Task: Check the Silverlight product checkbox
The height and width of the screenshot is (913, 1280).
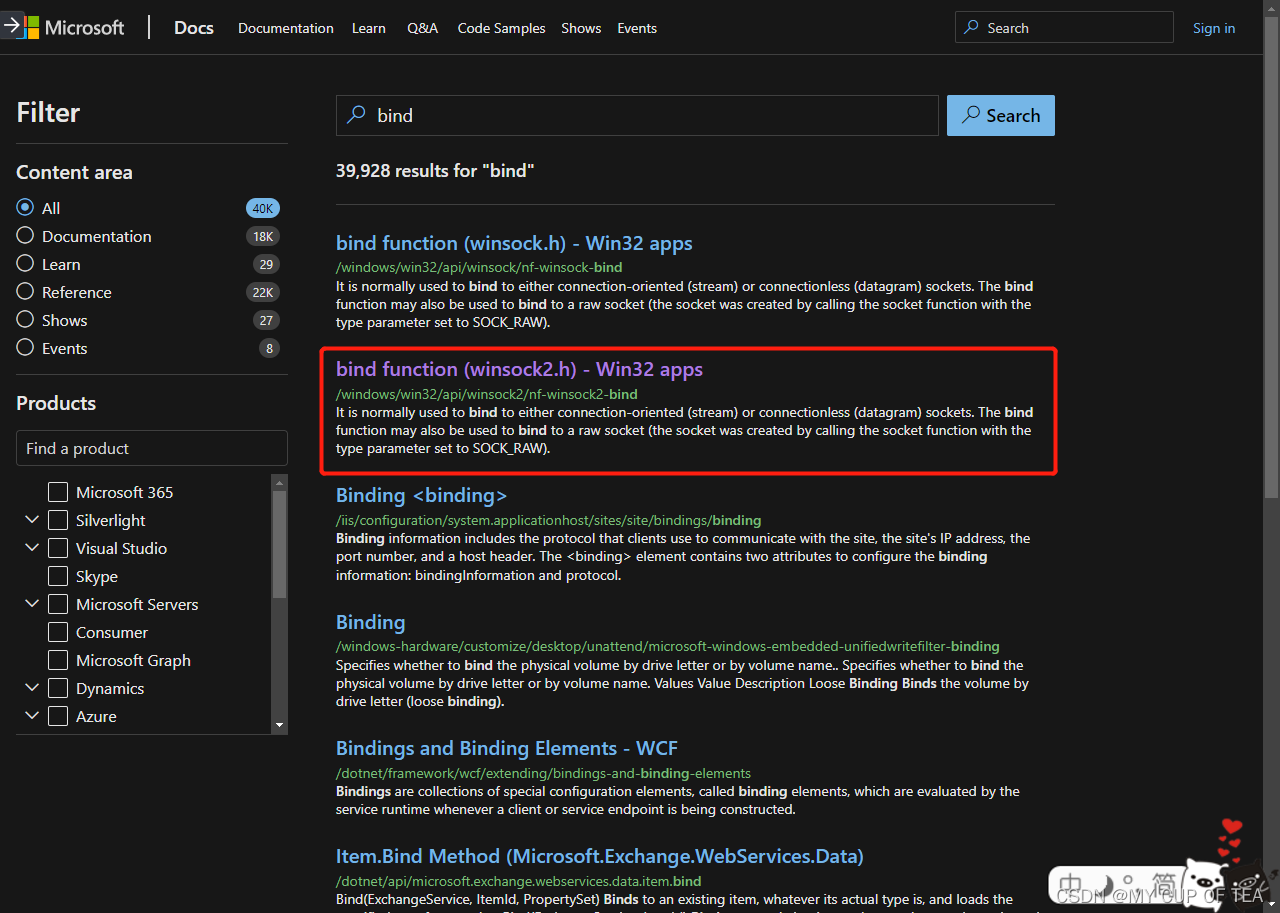Action: pos(58,520)
